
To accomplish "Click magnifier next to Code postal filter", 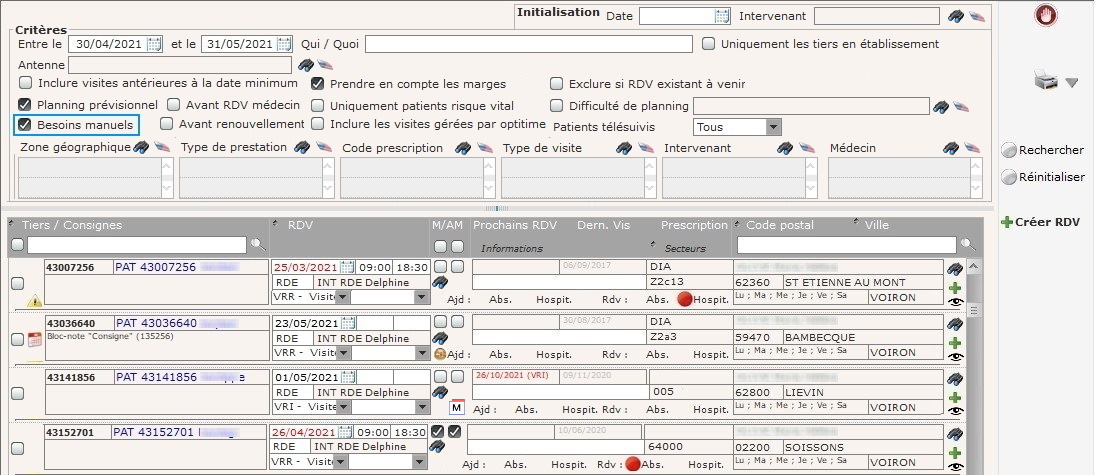I will (967, 244).
